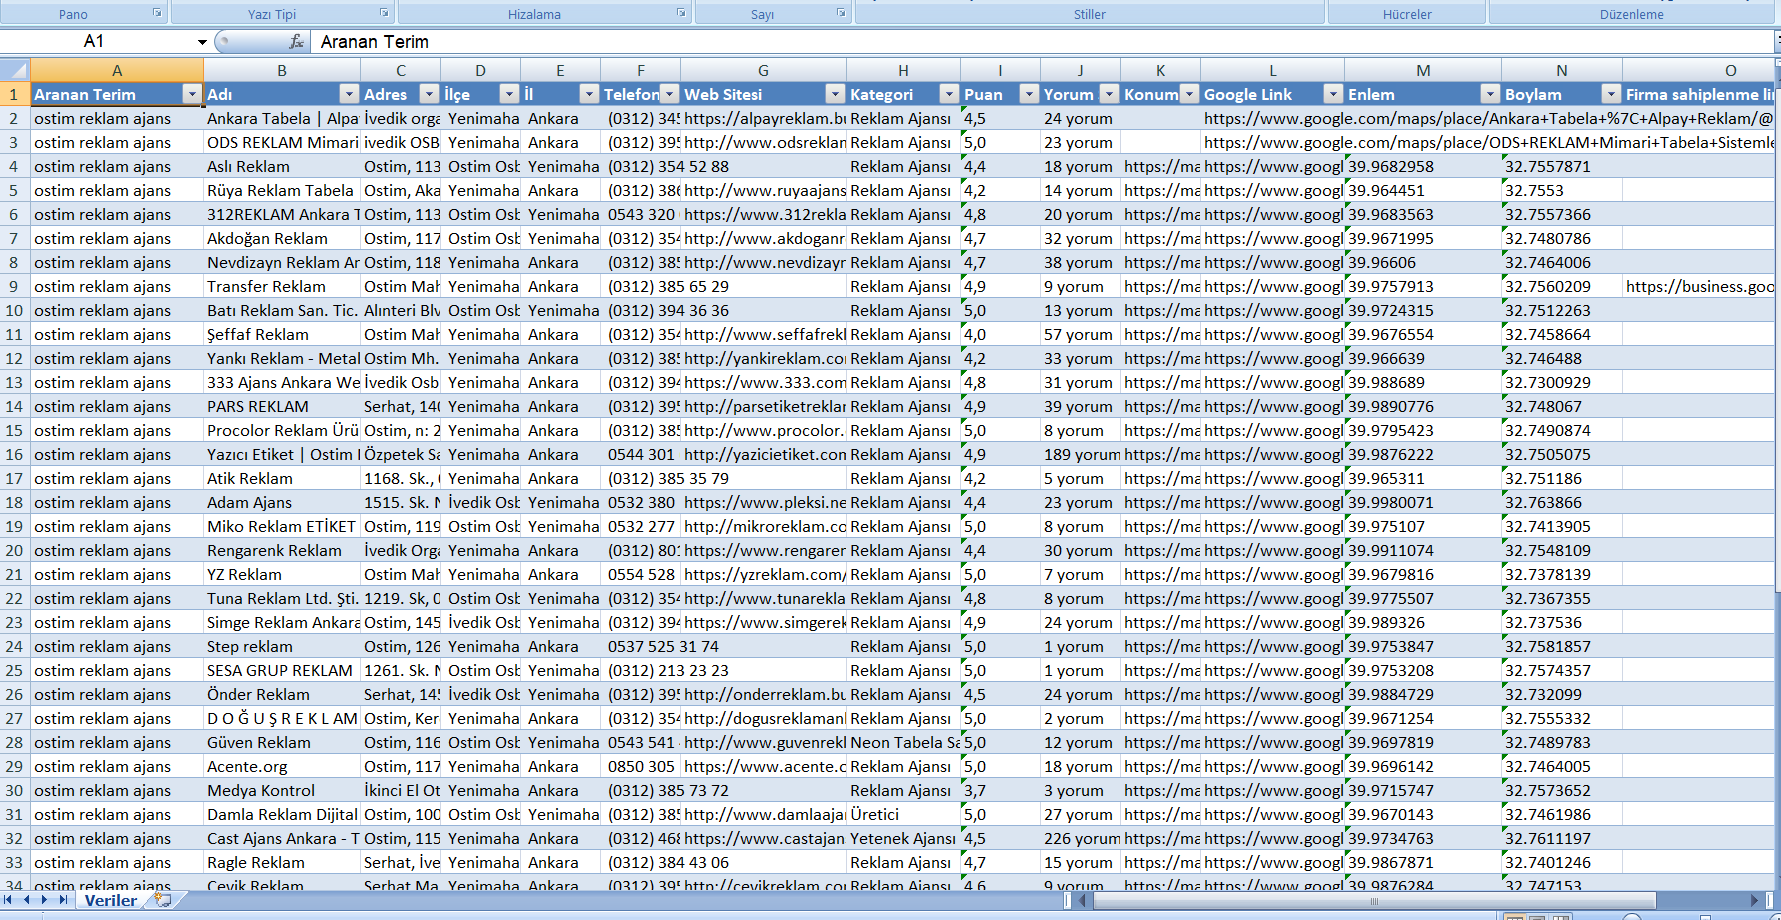This screenshot has height=920, width=1781.
Task: Select cell with 'Şeffaf Reklam'
Action: 282,334
